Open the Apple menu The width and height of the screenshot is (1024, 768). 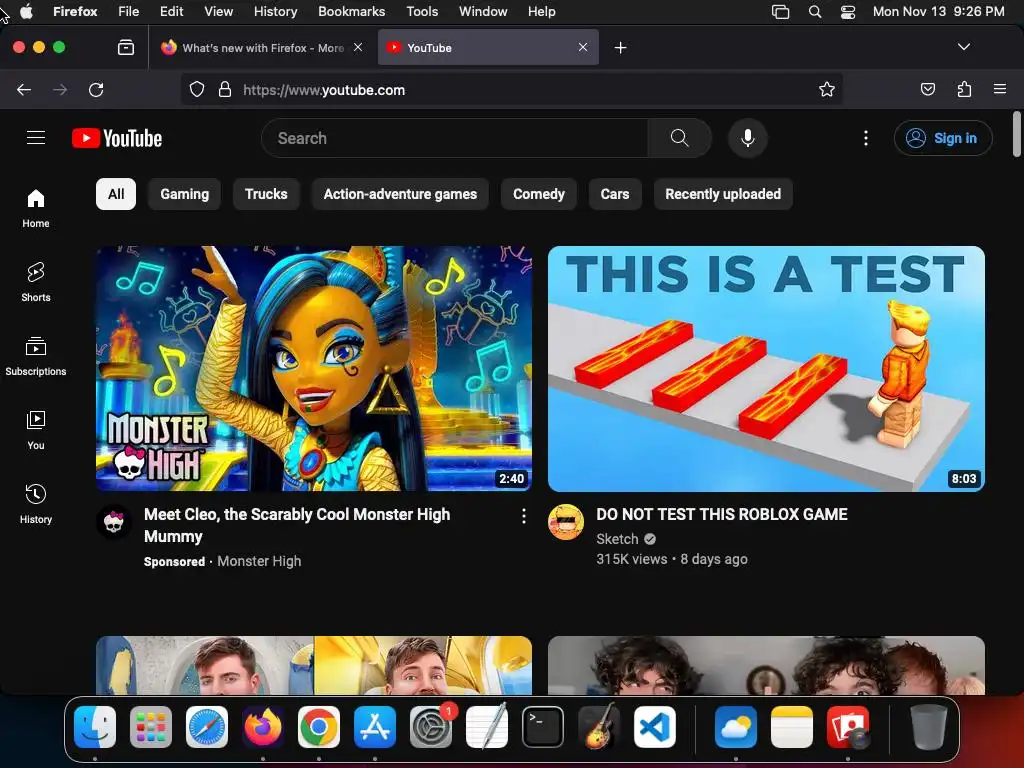coord(26,11)
